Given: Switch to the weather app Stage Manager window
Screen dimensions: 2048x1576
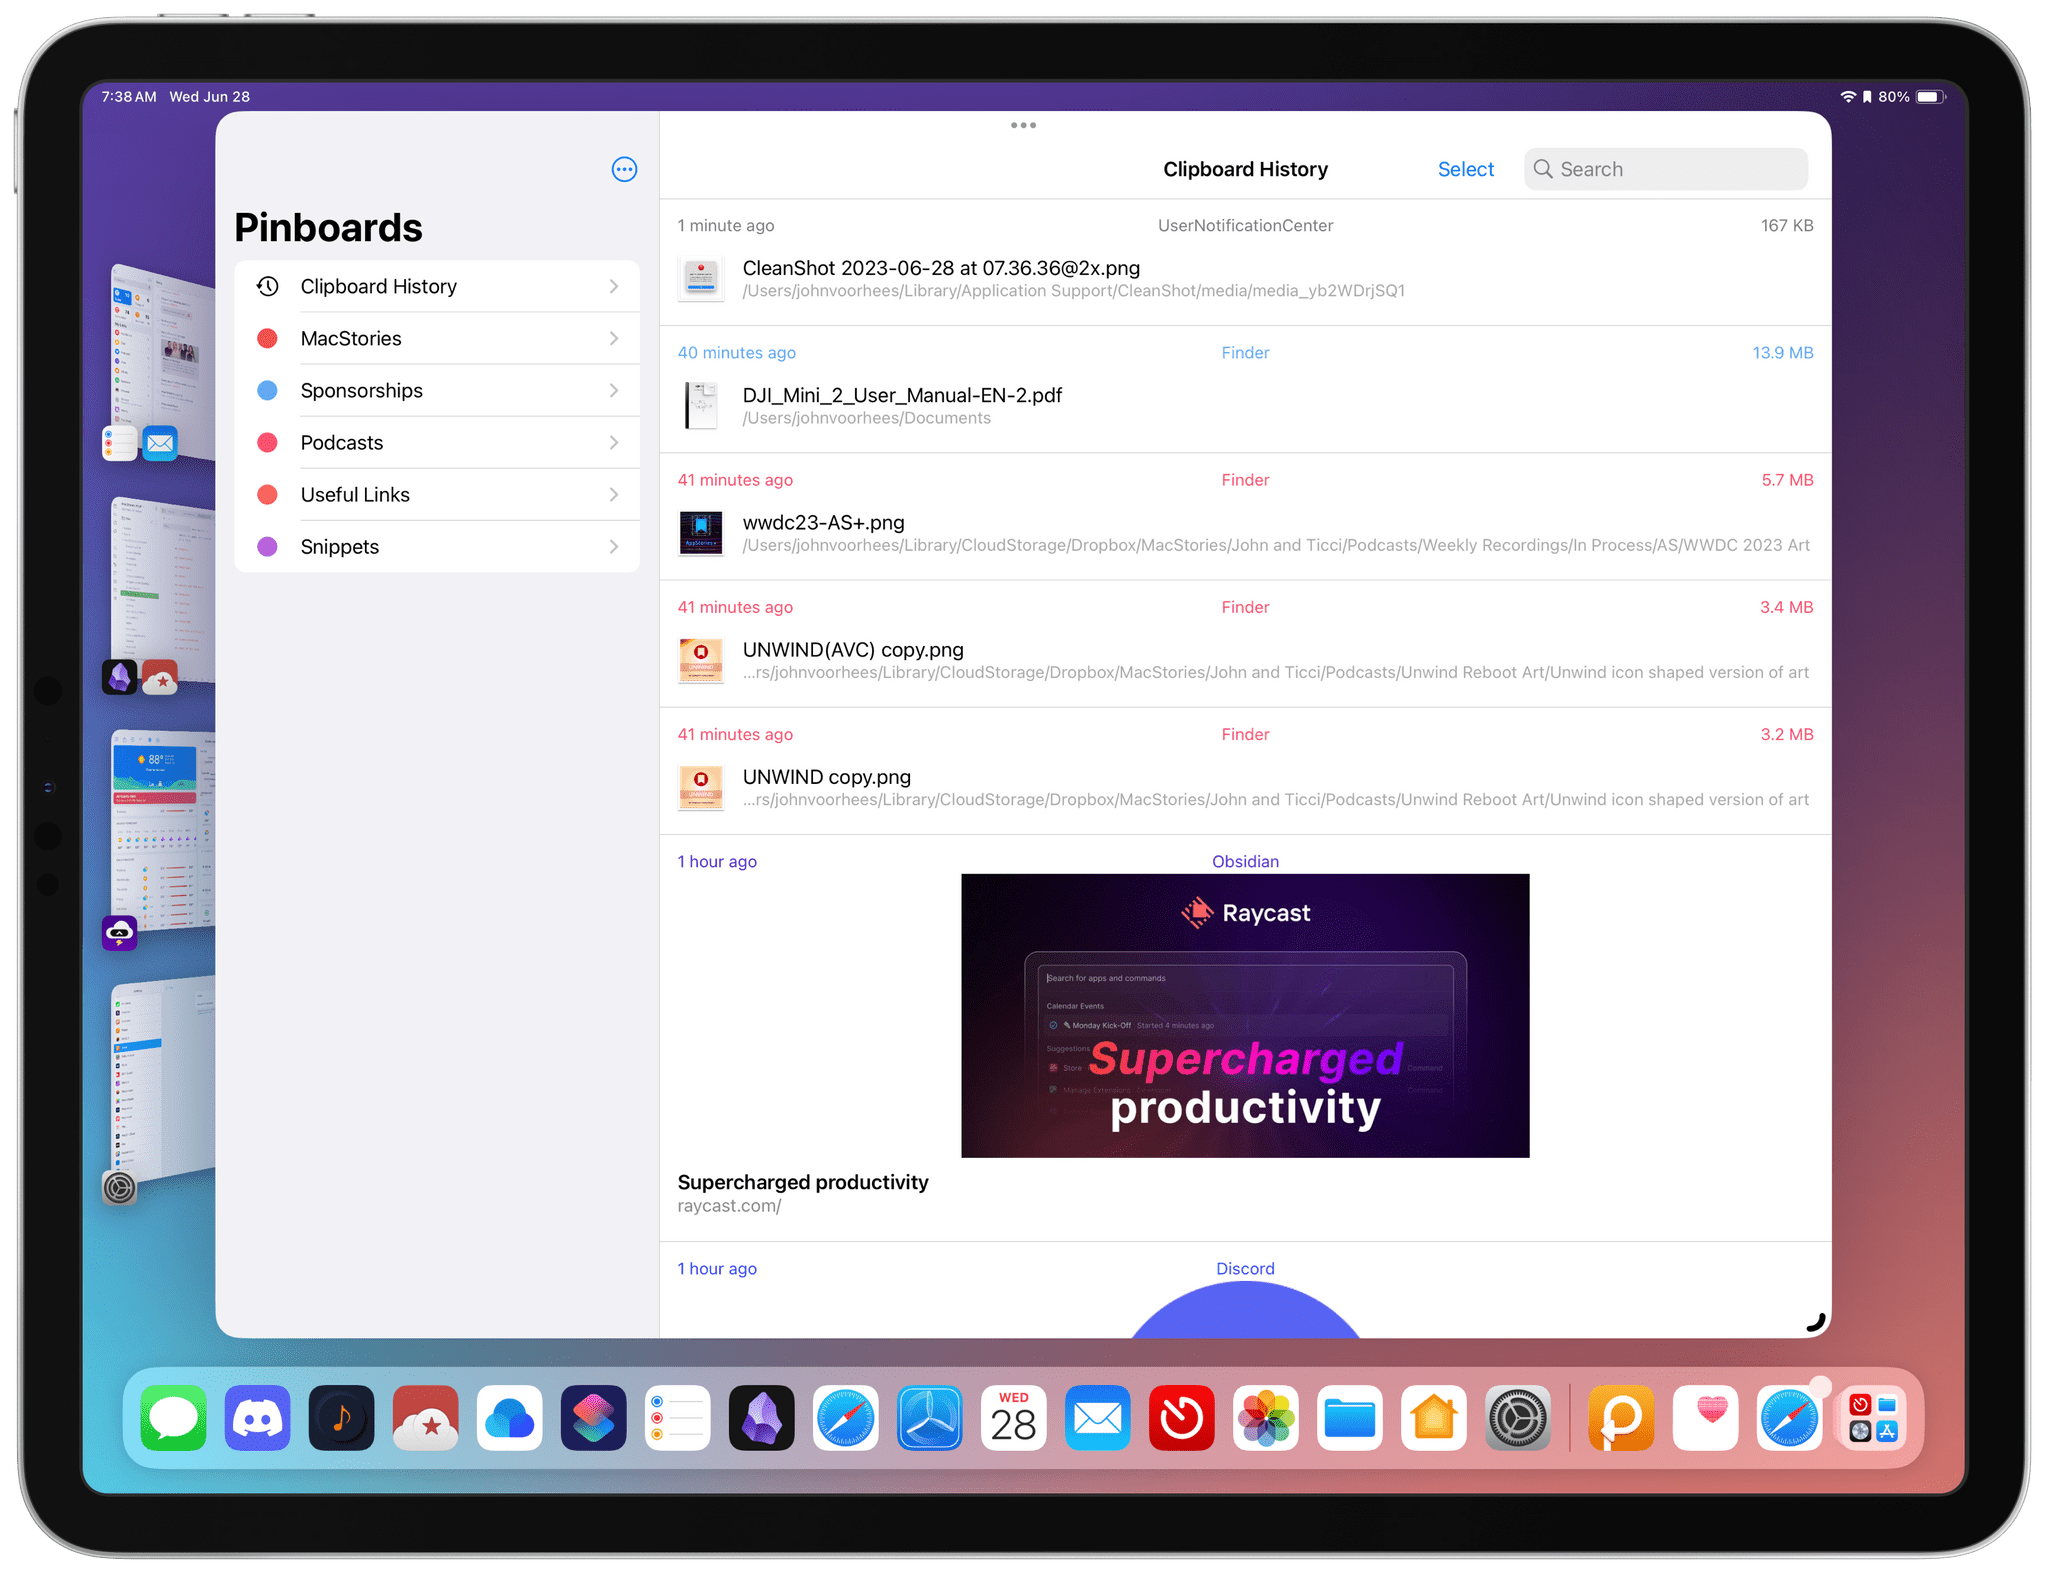Looking at the screenshot, I should point(160,838).
